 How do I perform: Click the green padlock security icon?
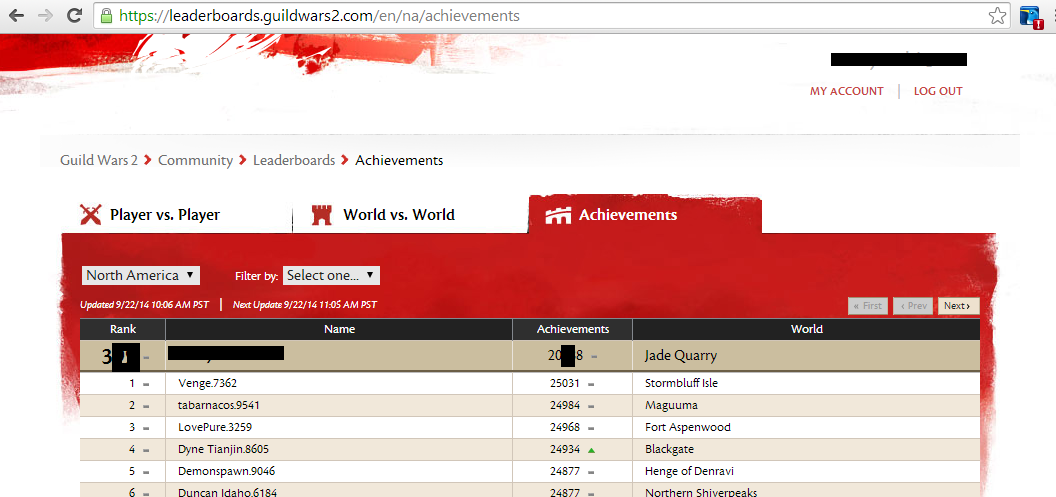(106, 15)
